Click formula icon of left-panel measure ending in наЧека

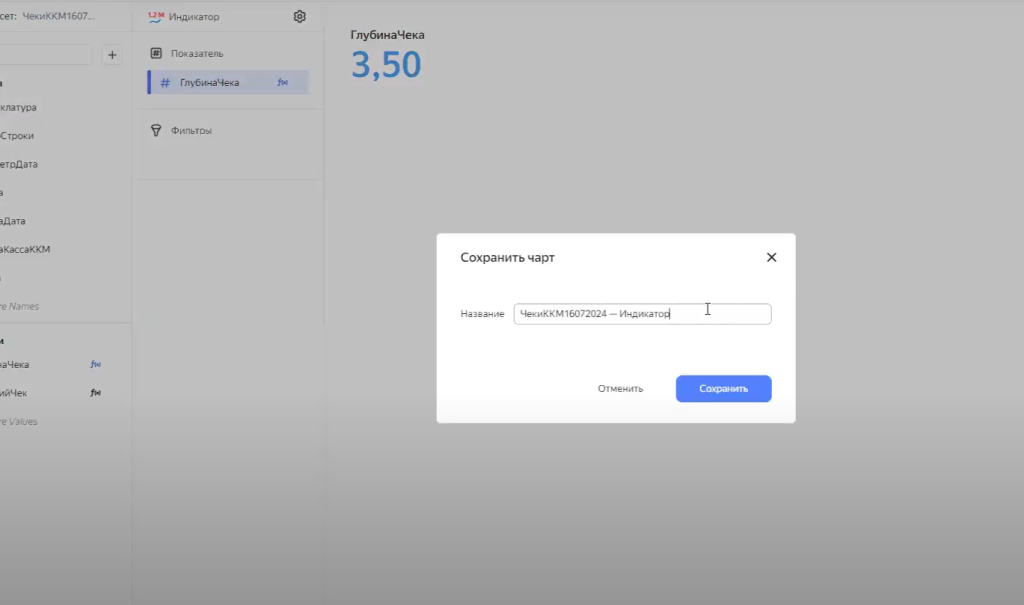click(x=96, y=365)
